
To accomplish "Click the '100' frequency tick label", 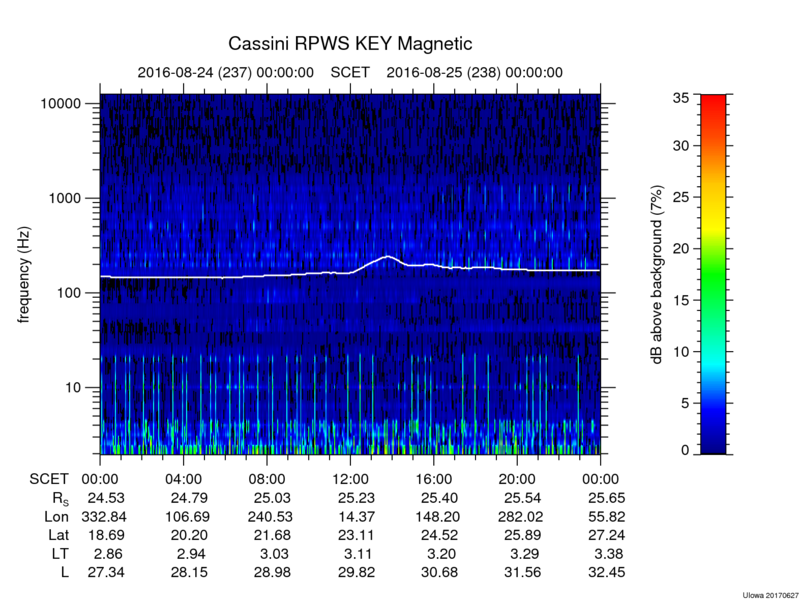I will pyautogui.click(x=69, y=293).
